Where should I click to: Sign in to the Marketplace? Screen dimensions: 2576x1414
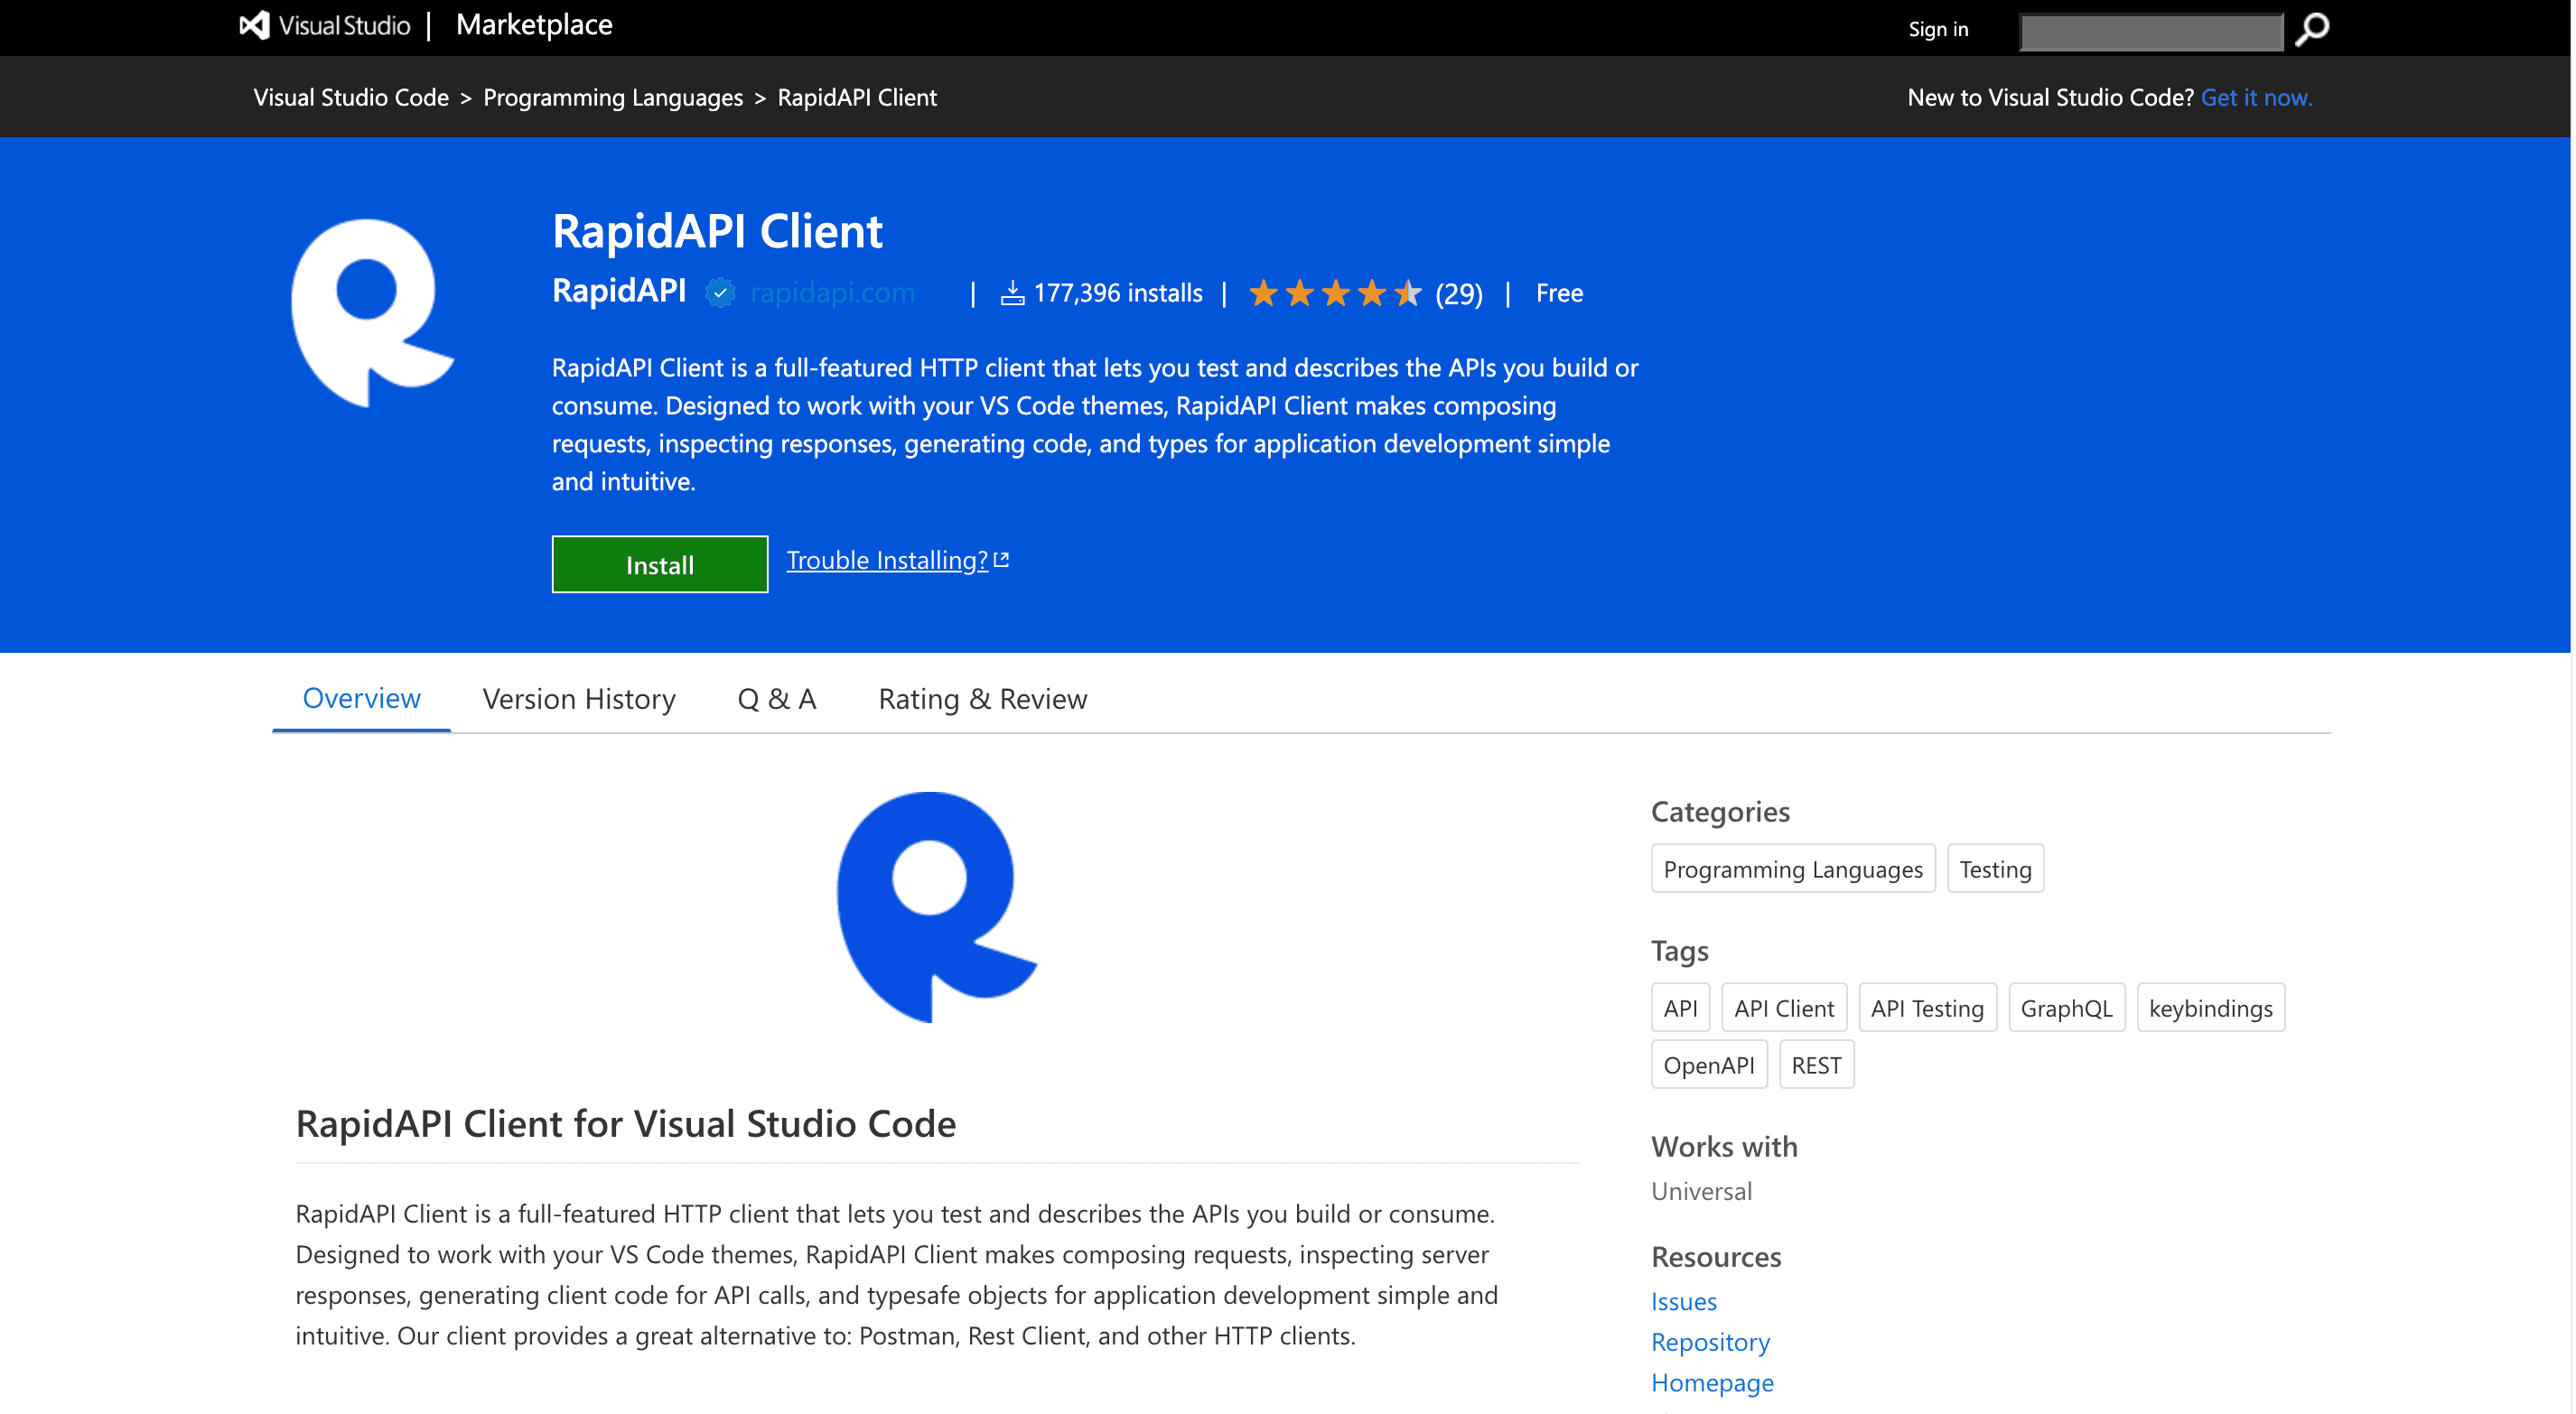1938,29
